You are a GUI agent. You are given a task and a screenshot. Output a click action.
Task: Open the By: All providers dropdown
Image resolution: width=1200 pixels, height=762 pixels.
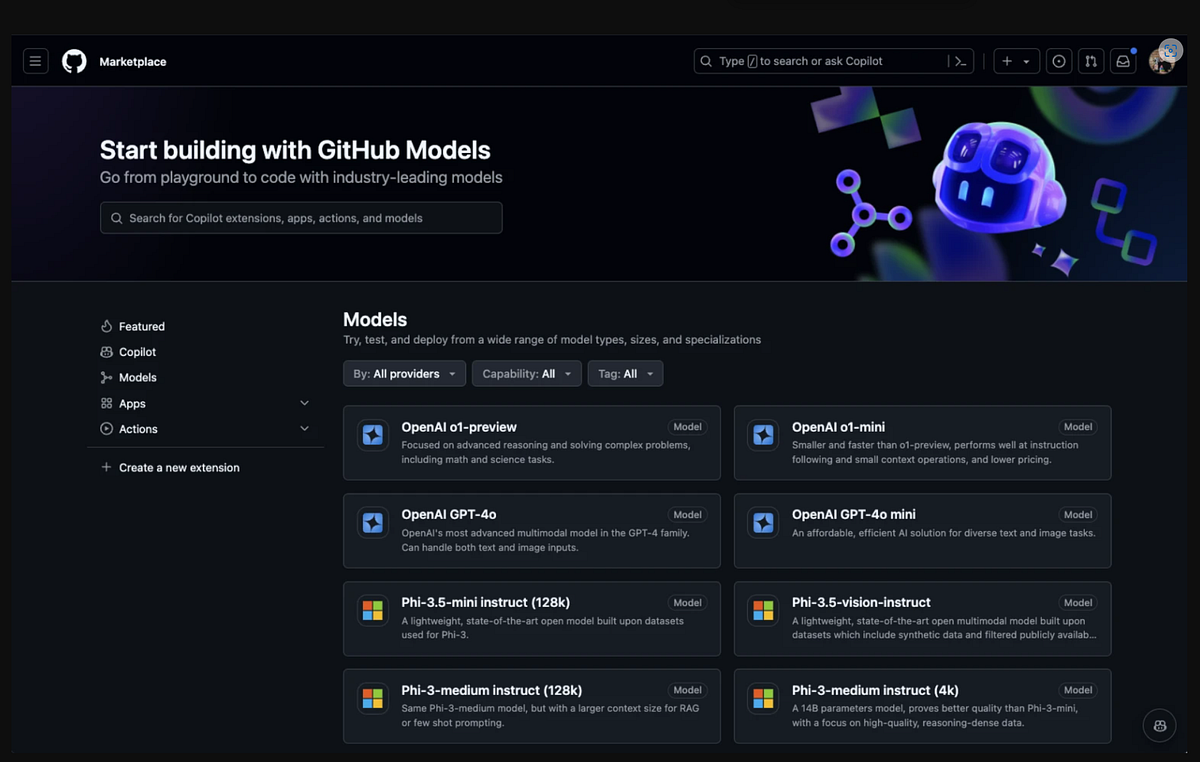coord(404,374)
